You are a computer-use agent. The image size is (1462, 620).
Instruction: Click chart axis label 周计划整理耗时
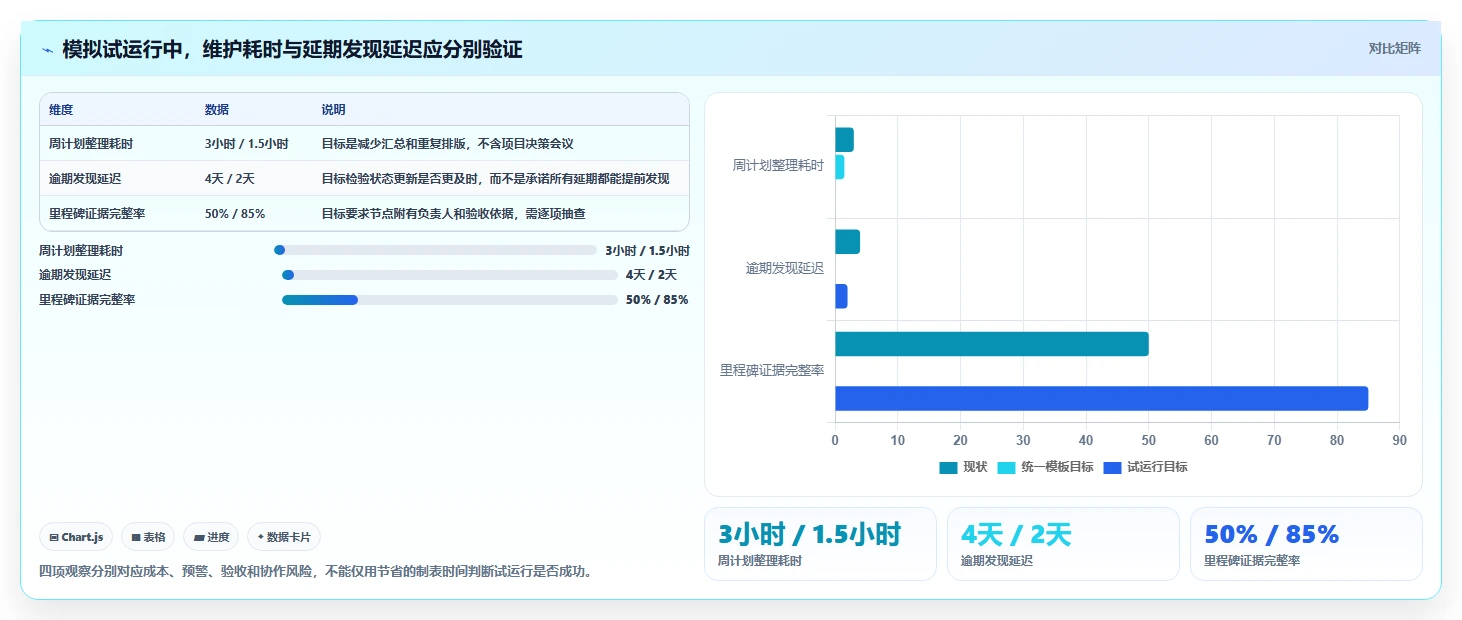coord(778,166)
